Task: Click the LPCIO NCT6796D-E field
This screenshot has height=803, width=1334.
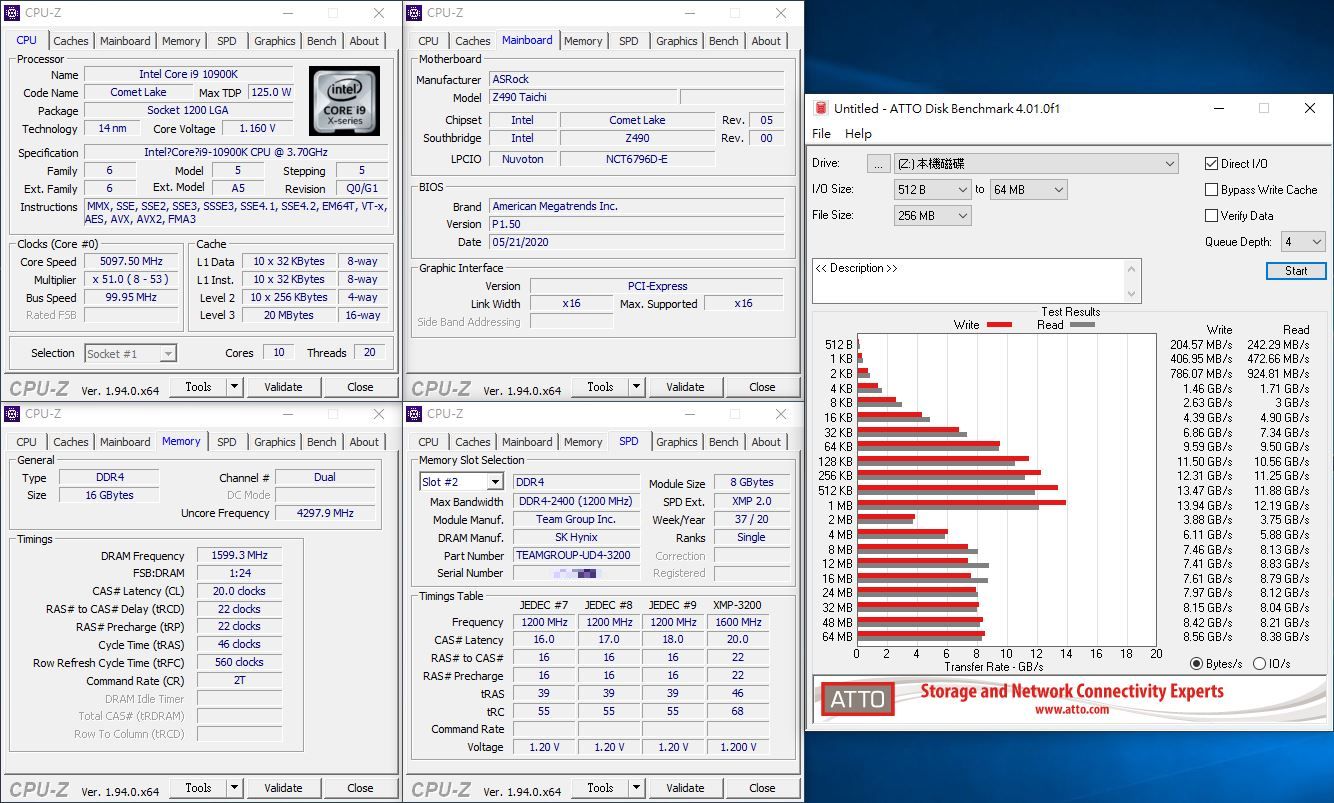Action: coord(637,159)
